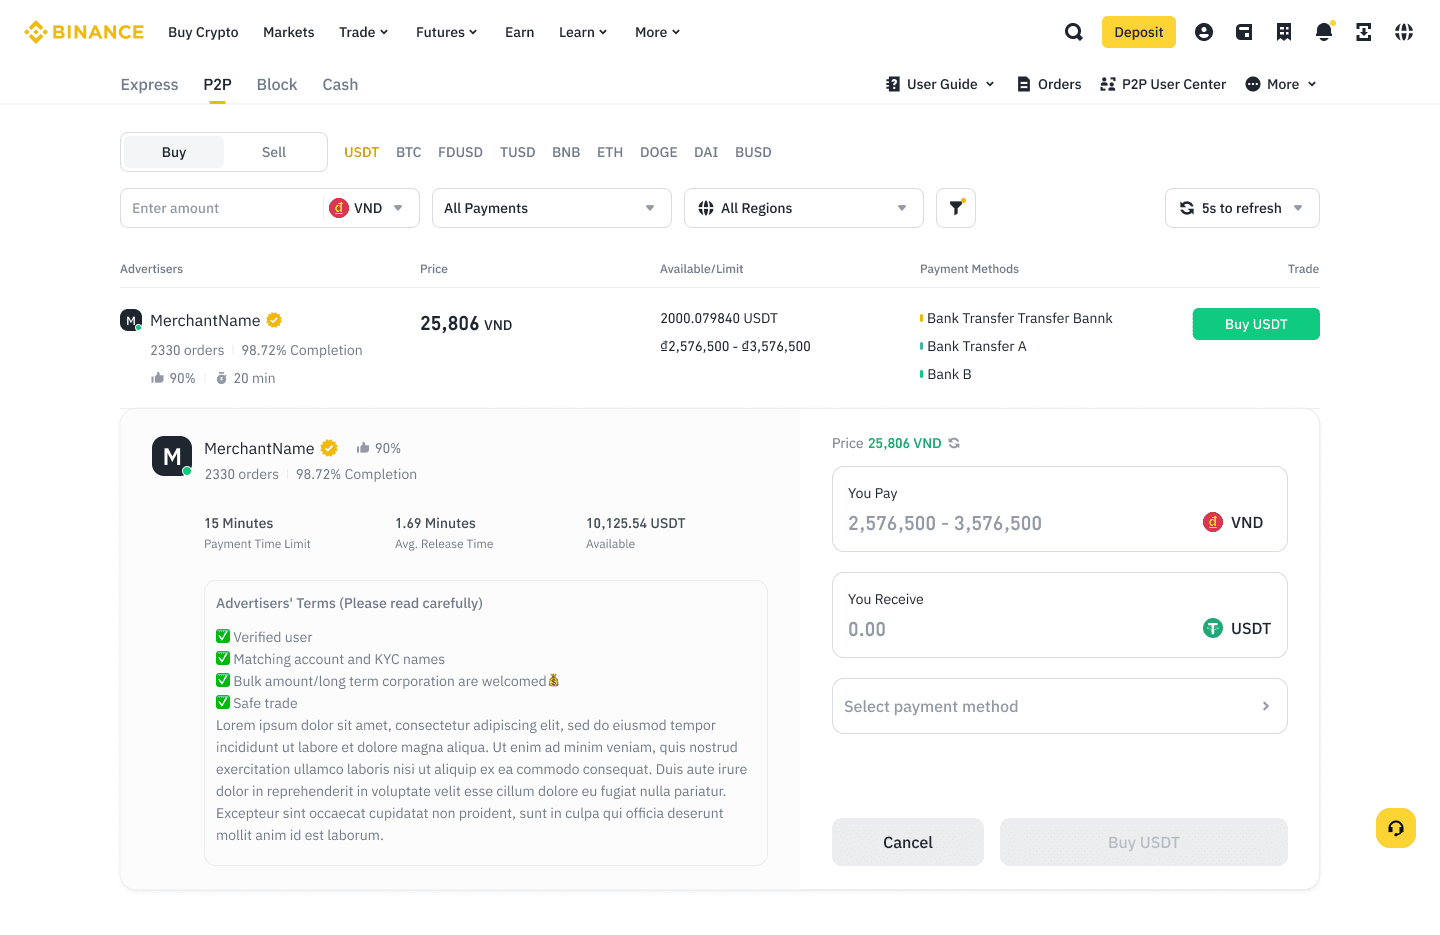Click the USDT Tether icon in You Receive
The width and height of the screenshot is (1440, 935).
click(1213, 628)
